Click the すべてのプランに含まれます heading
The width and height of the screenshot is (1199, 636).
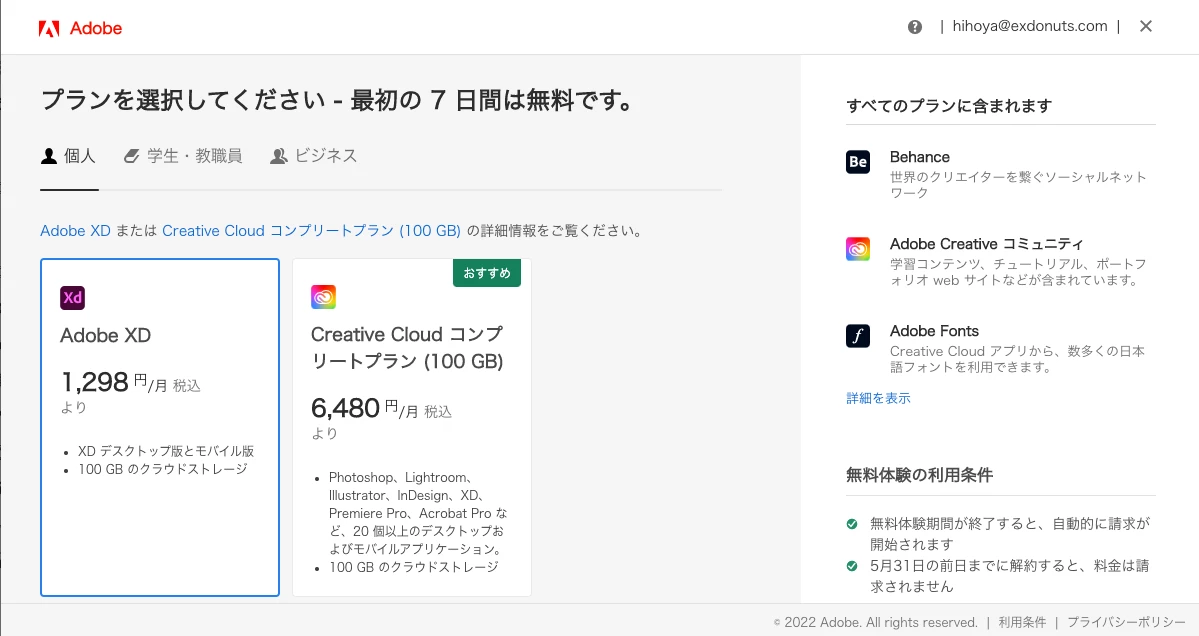click(949, 105)
